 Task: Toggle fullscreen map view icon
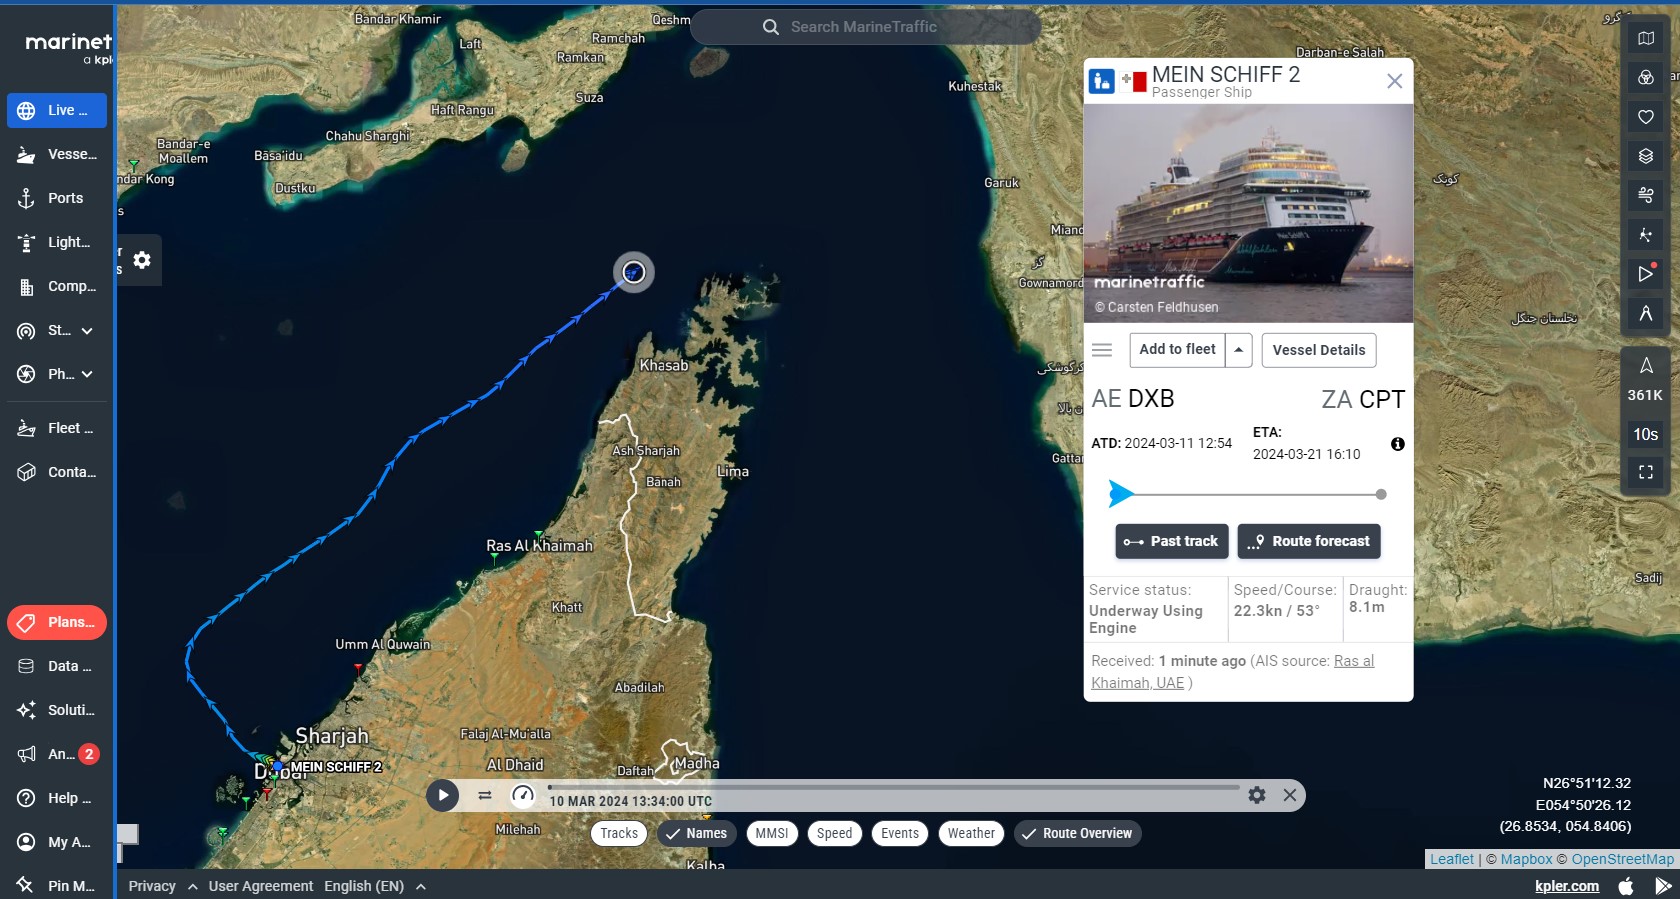1645,472
